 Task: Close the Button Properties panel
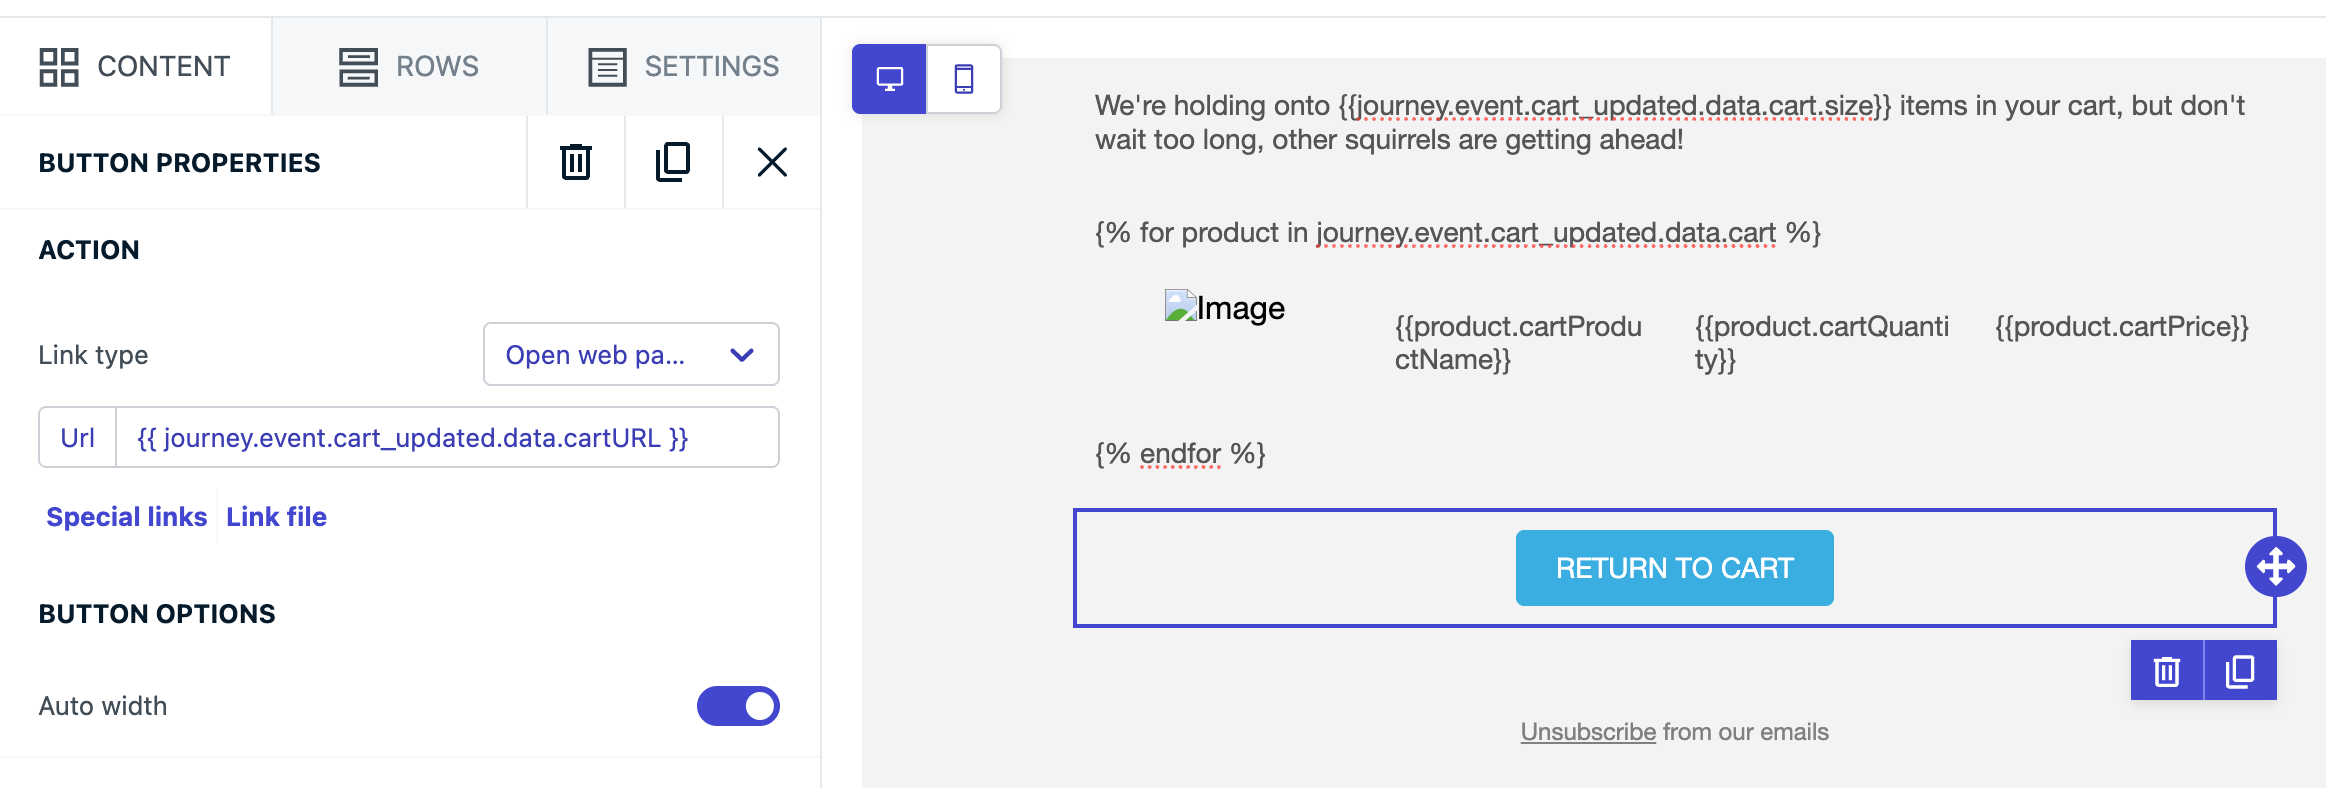coord(772,162)
